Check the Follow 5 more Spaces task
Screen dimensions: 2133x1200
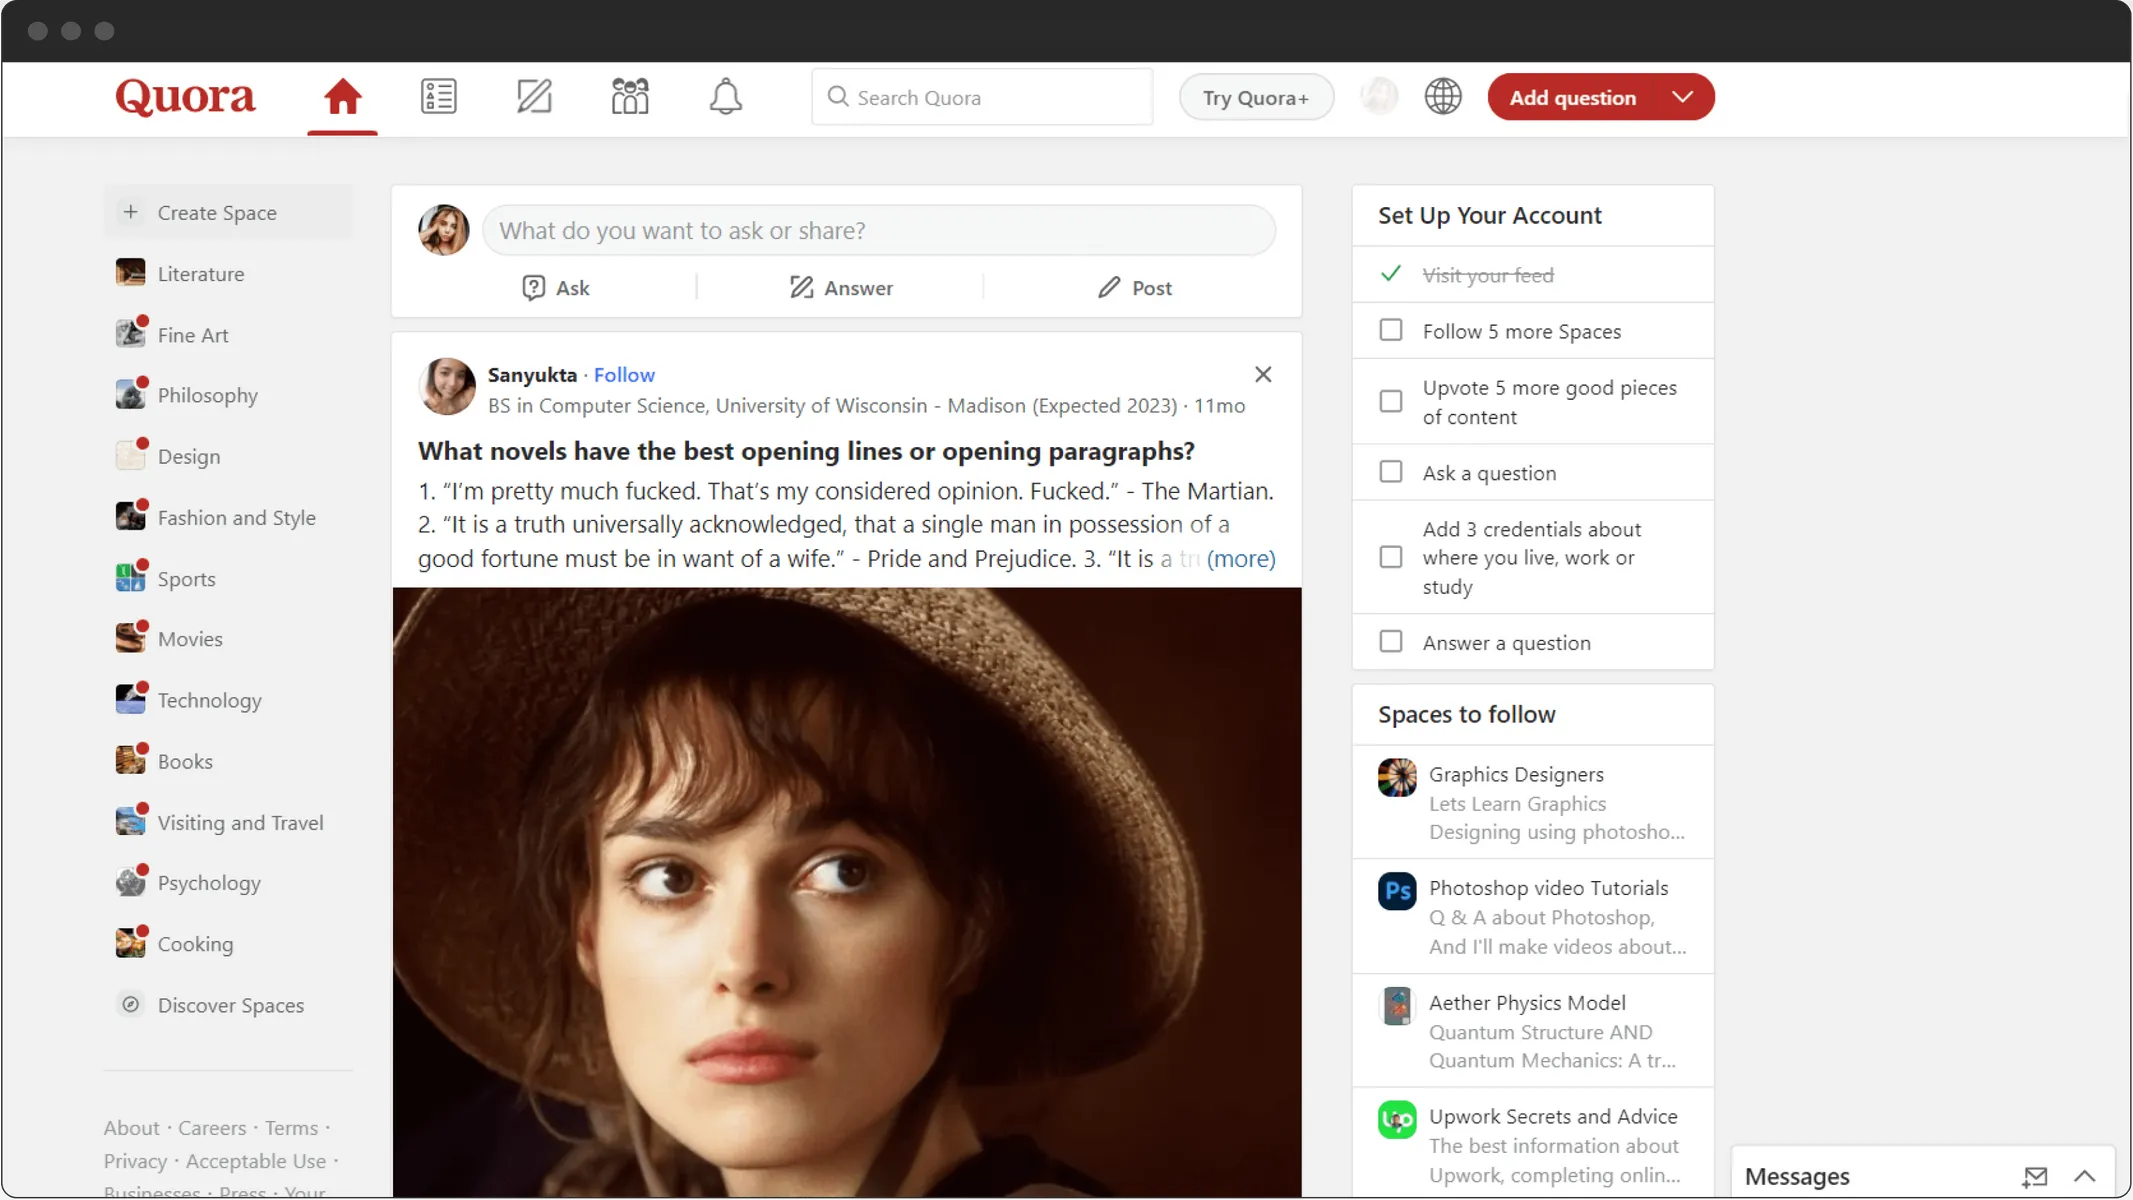[x=1390, y=330]
